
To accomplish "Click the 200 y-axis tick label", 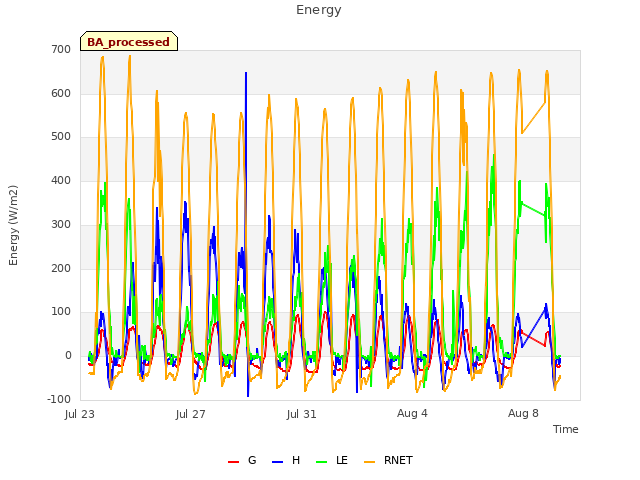I will pyautogui.click(x=61, y=268).
